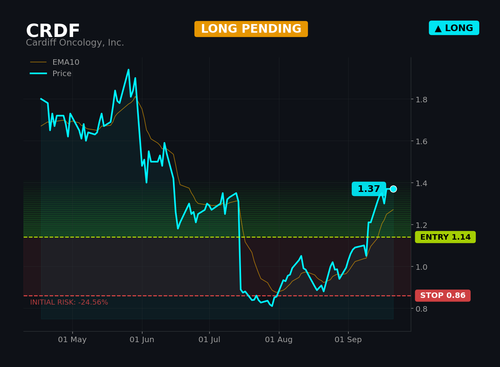Viewport: 500px width, 367px height.
Task: Click the CRDF ticker symbol
Action: point(53,31)
